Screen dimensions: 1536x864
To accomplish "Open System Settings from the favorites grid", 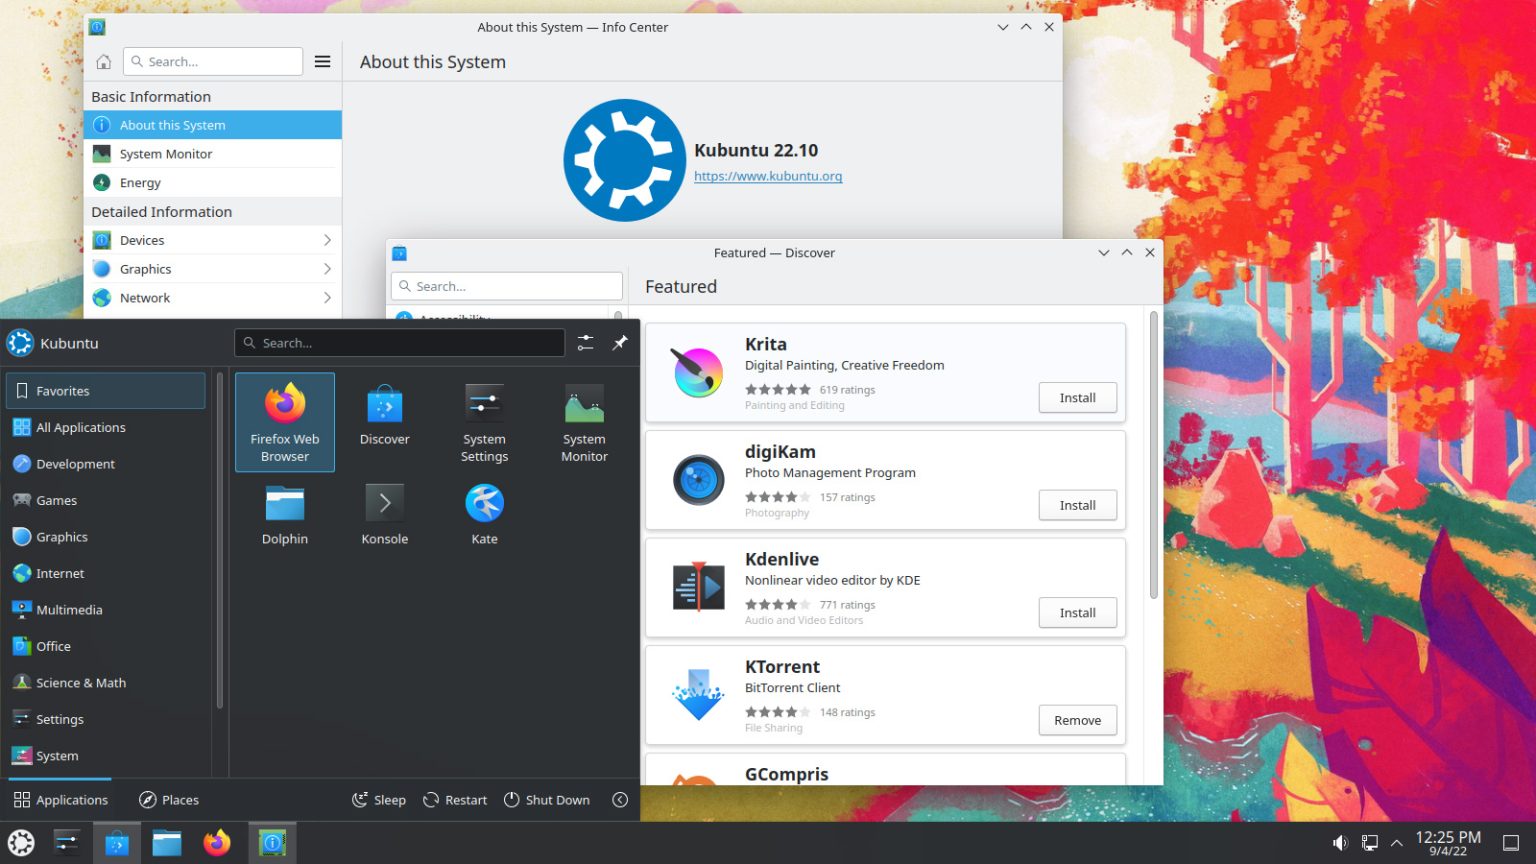I will click(484, 420).
